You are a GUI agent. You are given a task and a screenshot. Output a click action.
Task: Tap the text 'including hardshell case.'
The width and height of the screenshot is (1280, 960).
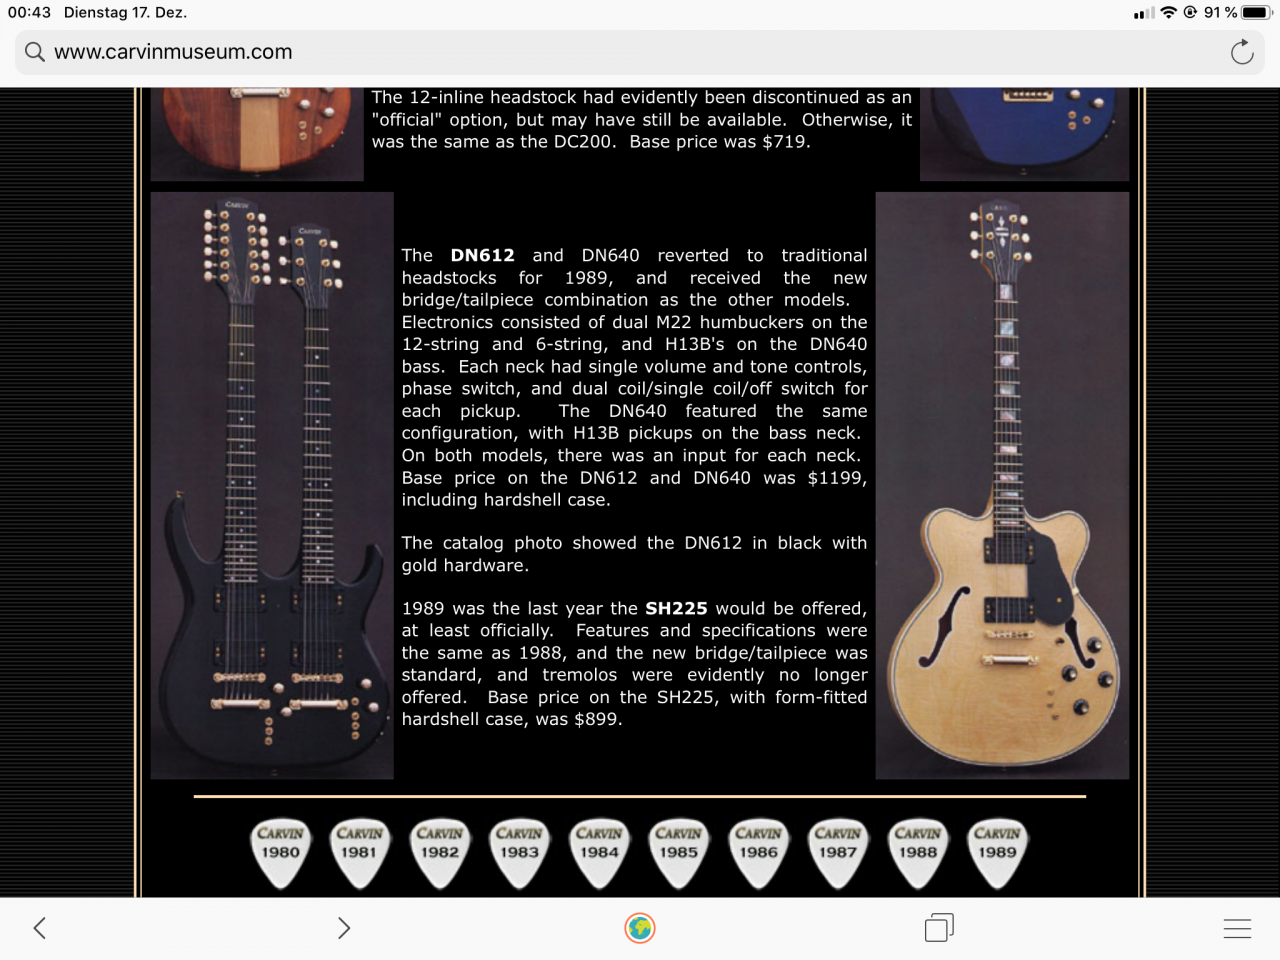pyautogui.click(x=506, y=500)
